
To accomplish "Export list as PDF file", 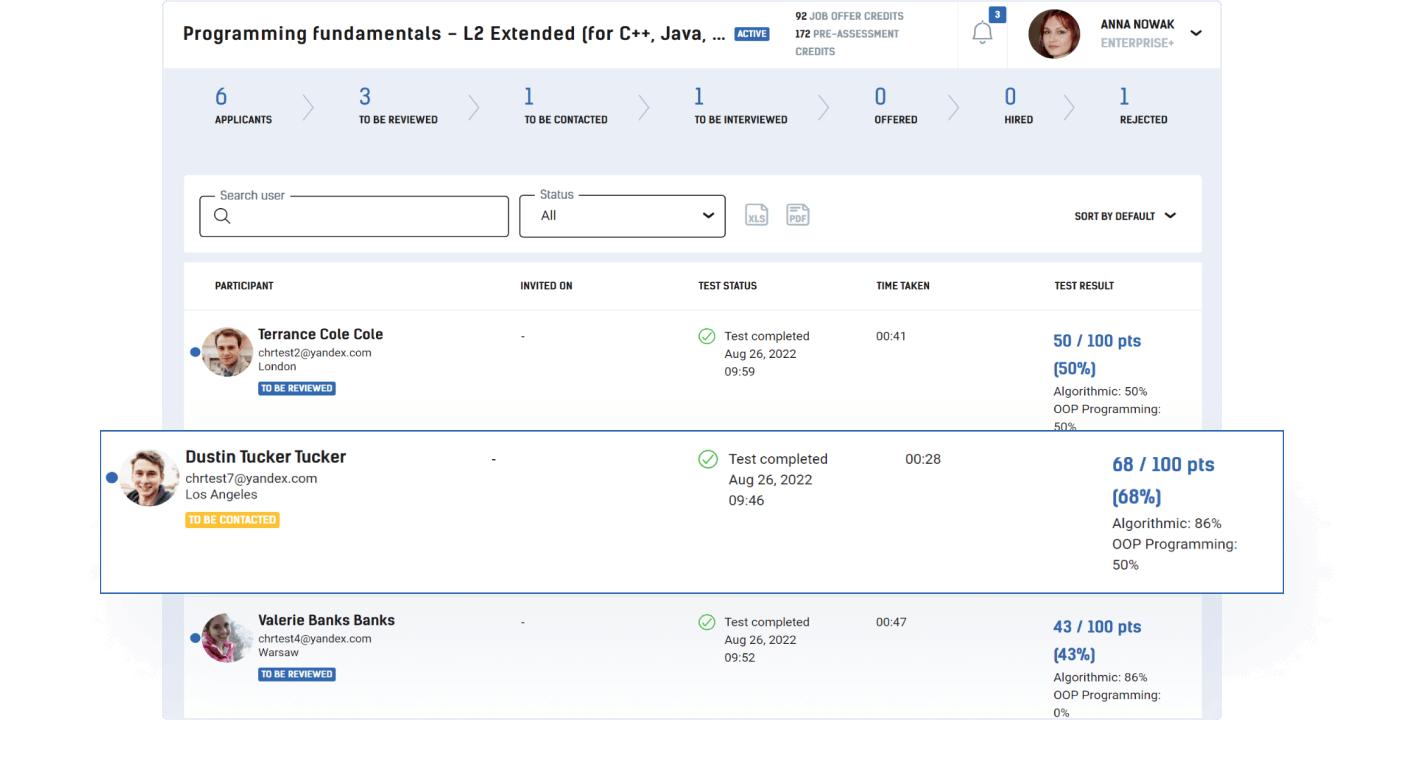I will [797, 215].
